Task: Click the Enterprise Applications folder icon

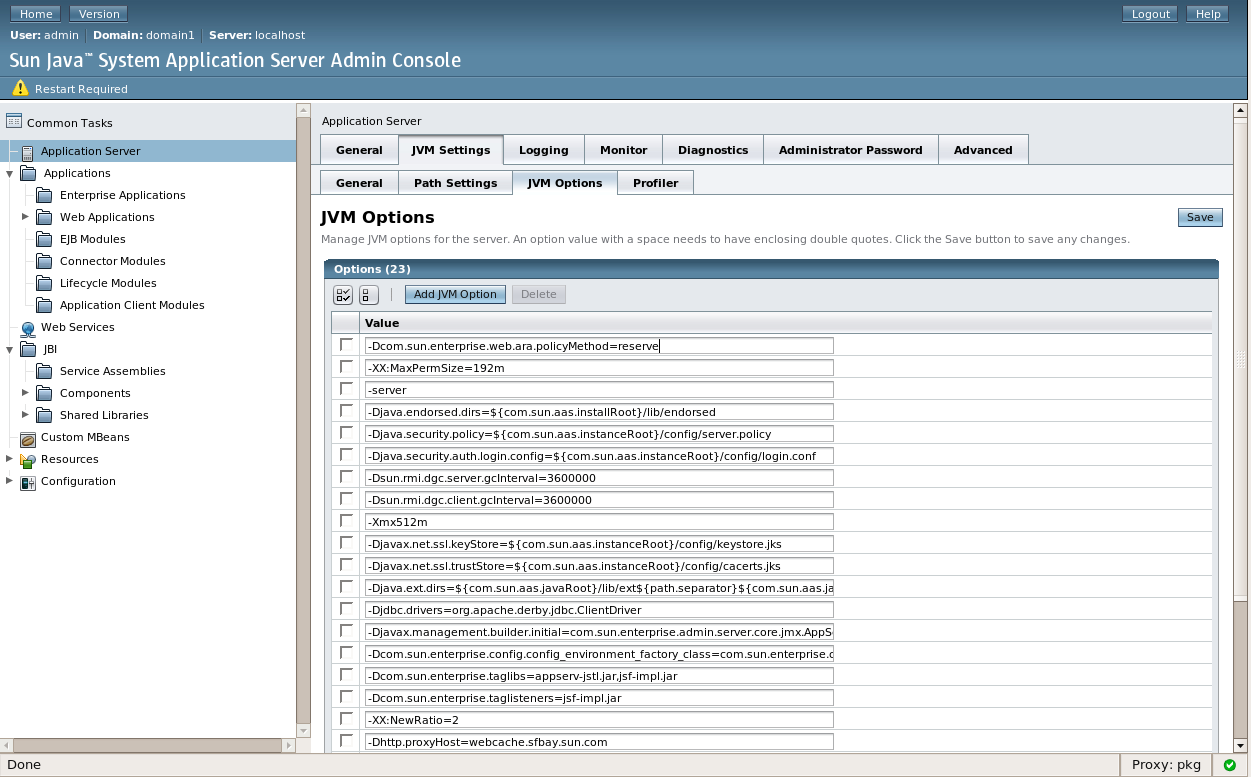Action: point(44,195)
